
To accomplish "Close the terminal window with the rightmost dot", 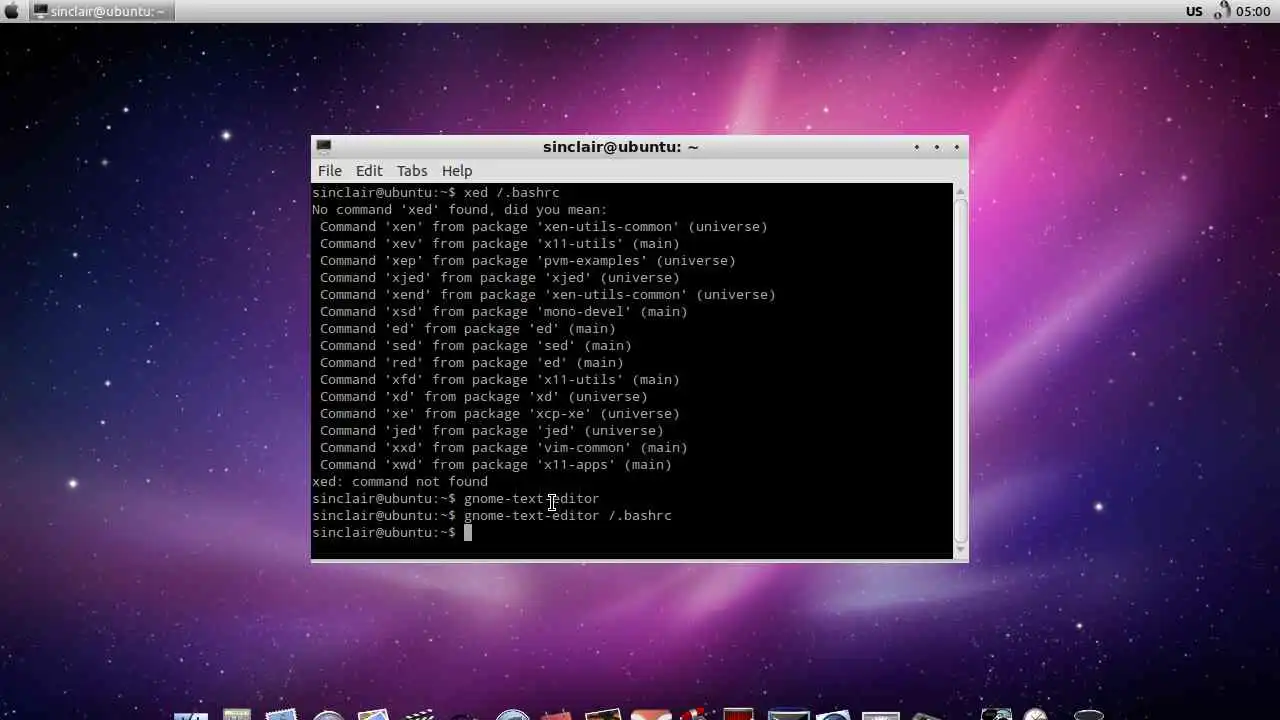I will (957, 147).
